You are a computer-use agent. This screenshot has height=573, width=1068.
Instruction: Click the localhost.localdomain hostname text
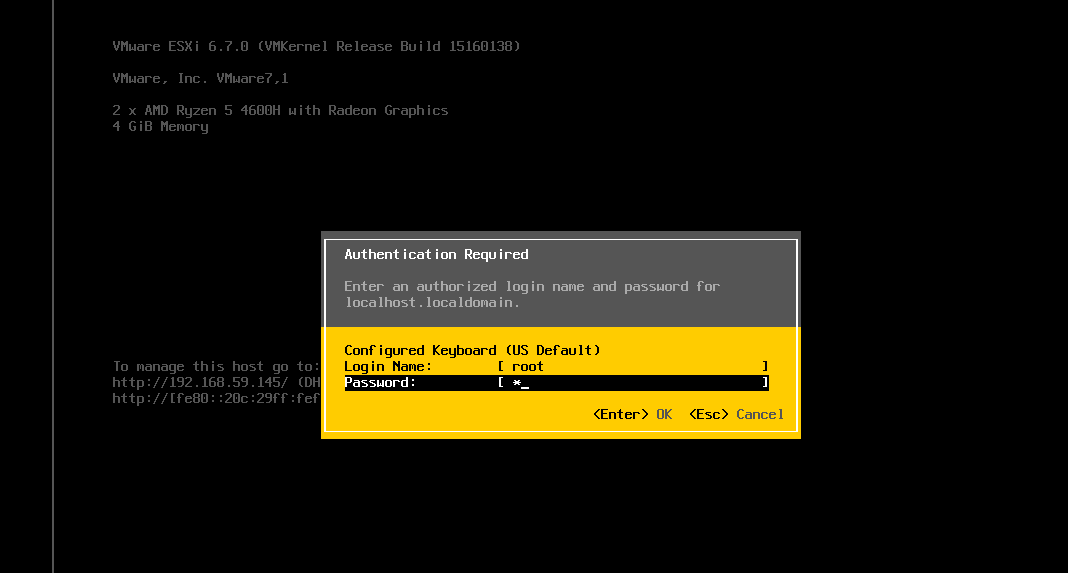pos(432,303)
